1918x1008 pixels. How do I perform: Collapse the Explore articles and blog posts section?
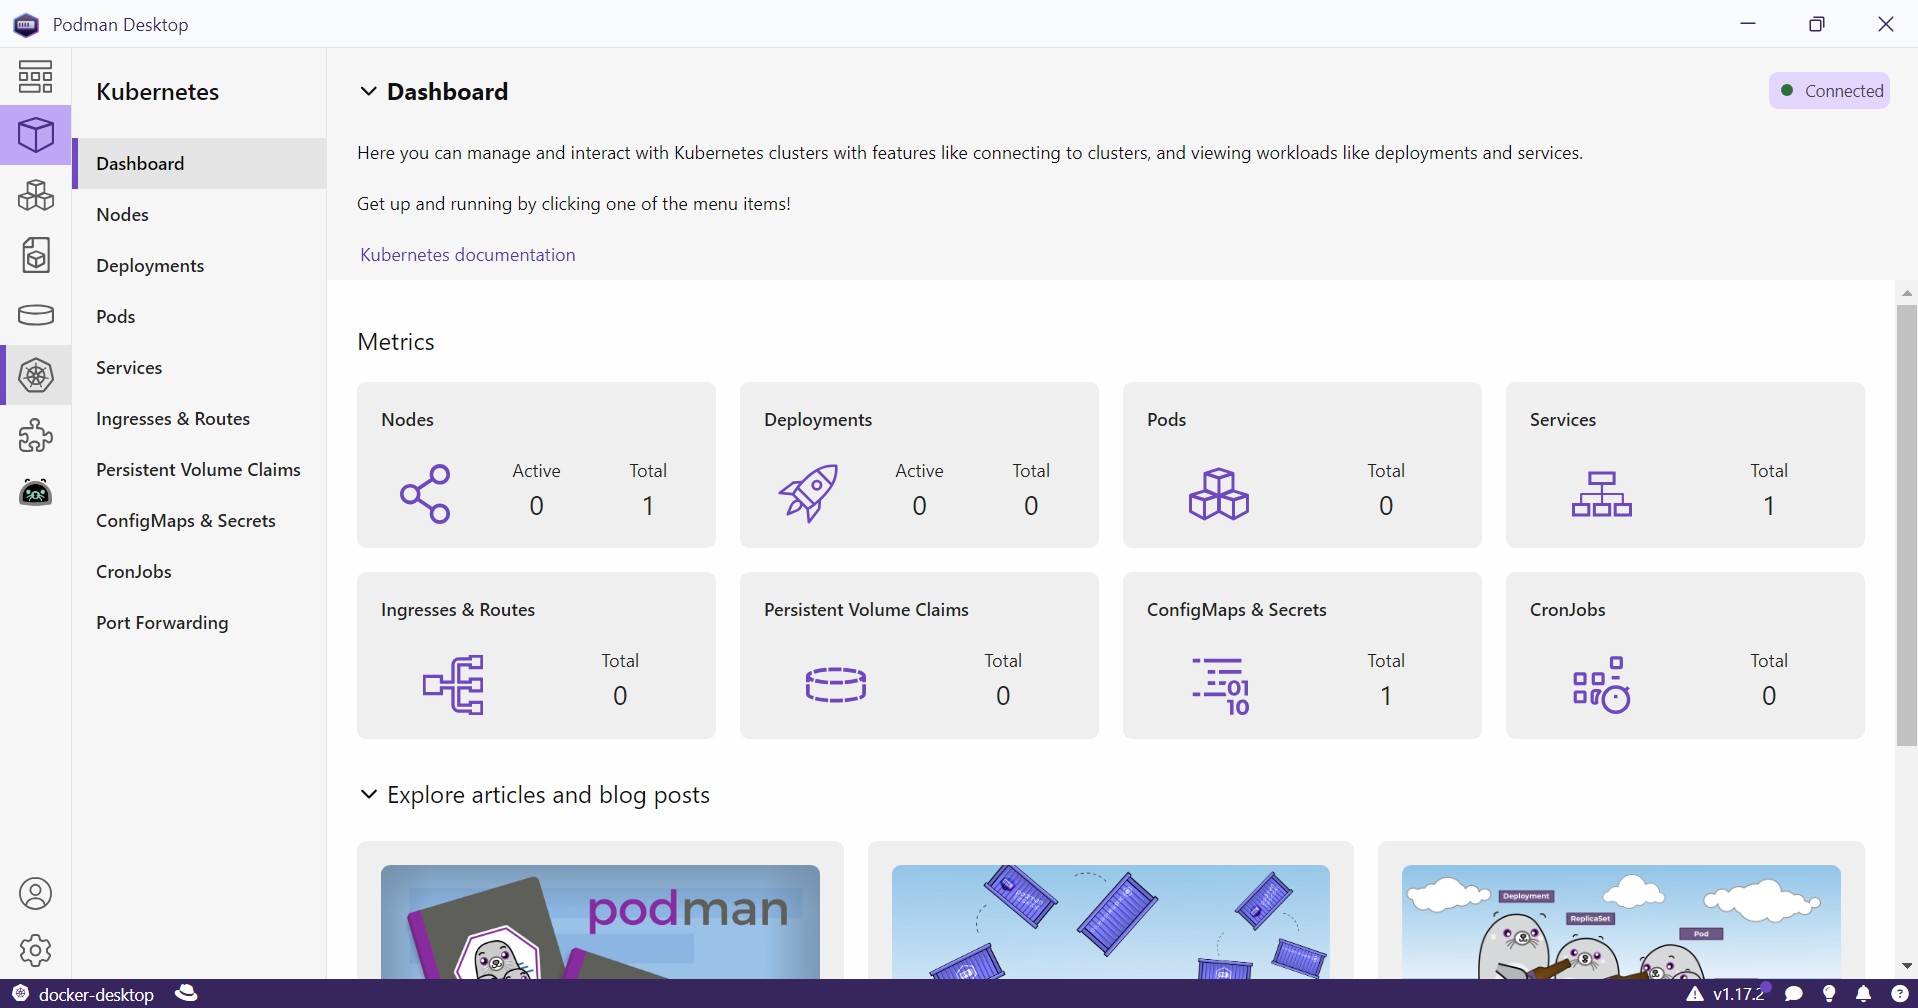click(x=368, y=794)
